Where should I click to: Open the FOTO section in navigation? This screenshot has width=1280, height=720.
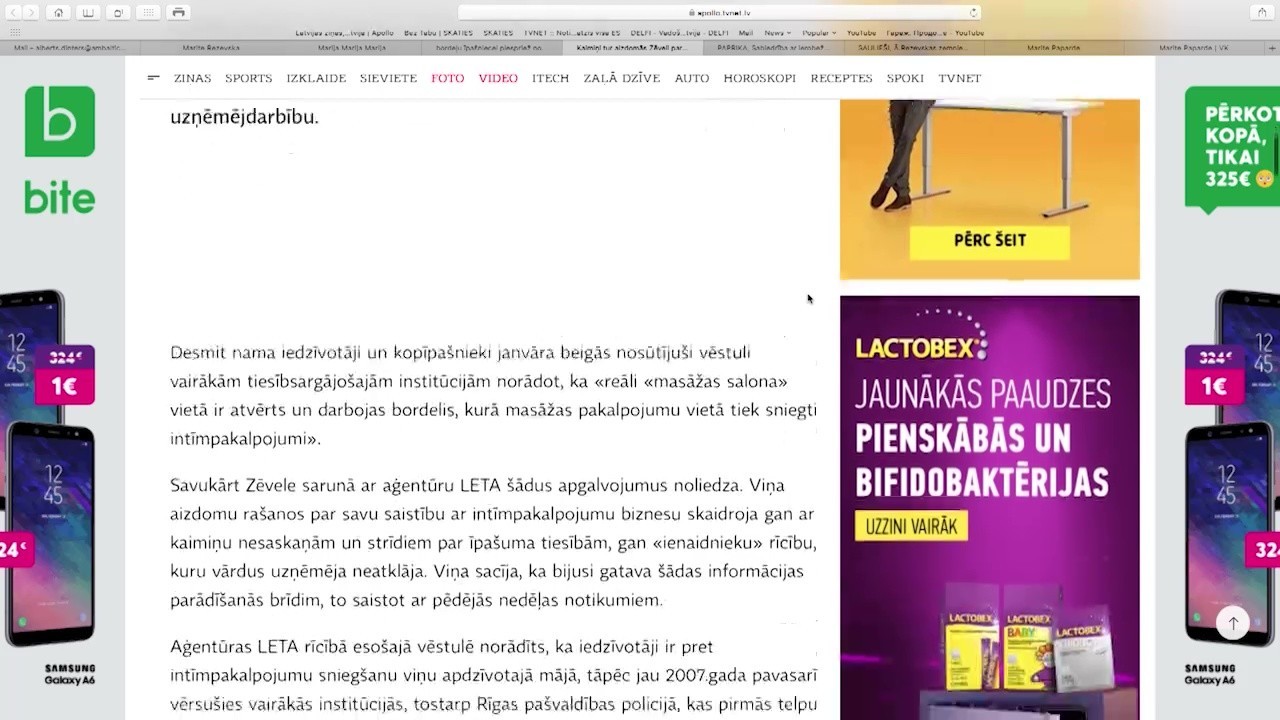click(x=447, y=78)
